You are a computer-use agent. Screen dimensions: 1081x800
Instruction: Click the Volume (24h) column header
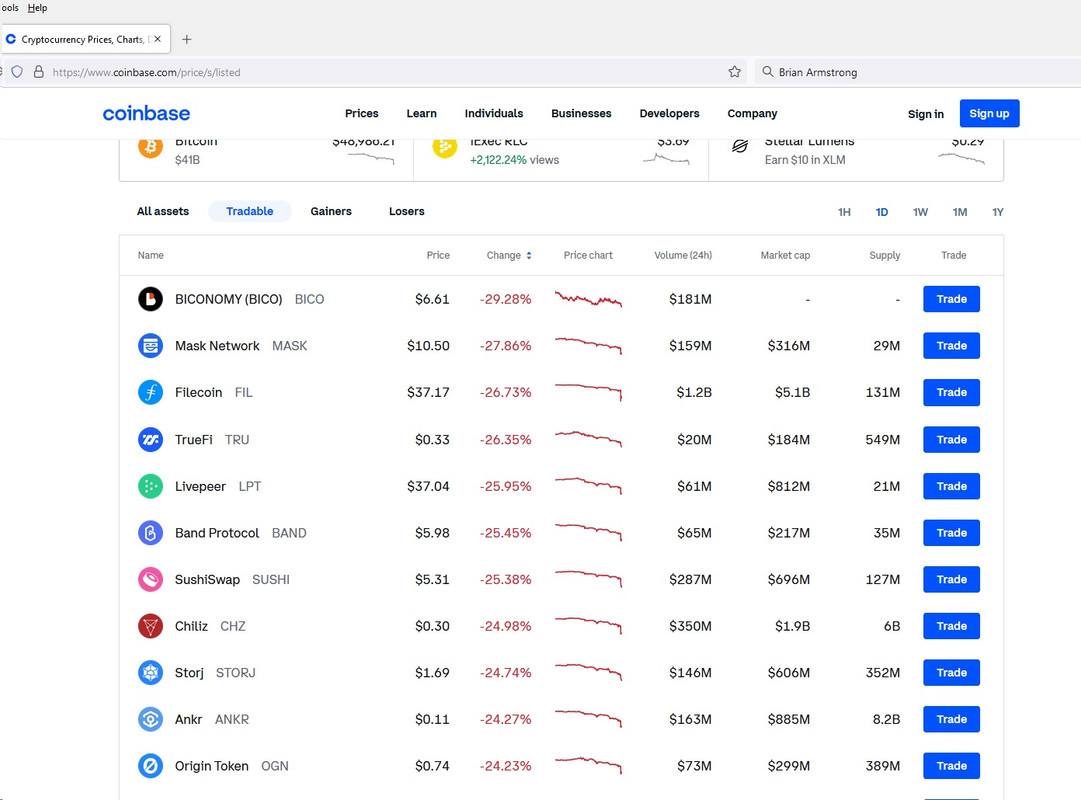pyautogui.click(x=683, y=255)
